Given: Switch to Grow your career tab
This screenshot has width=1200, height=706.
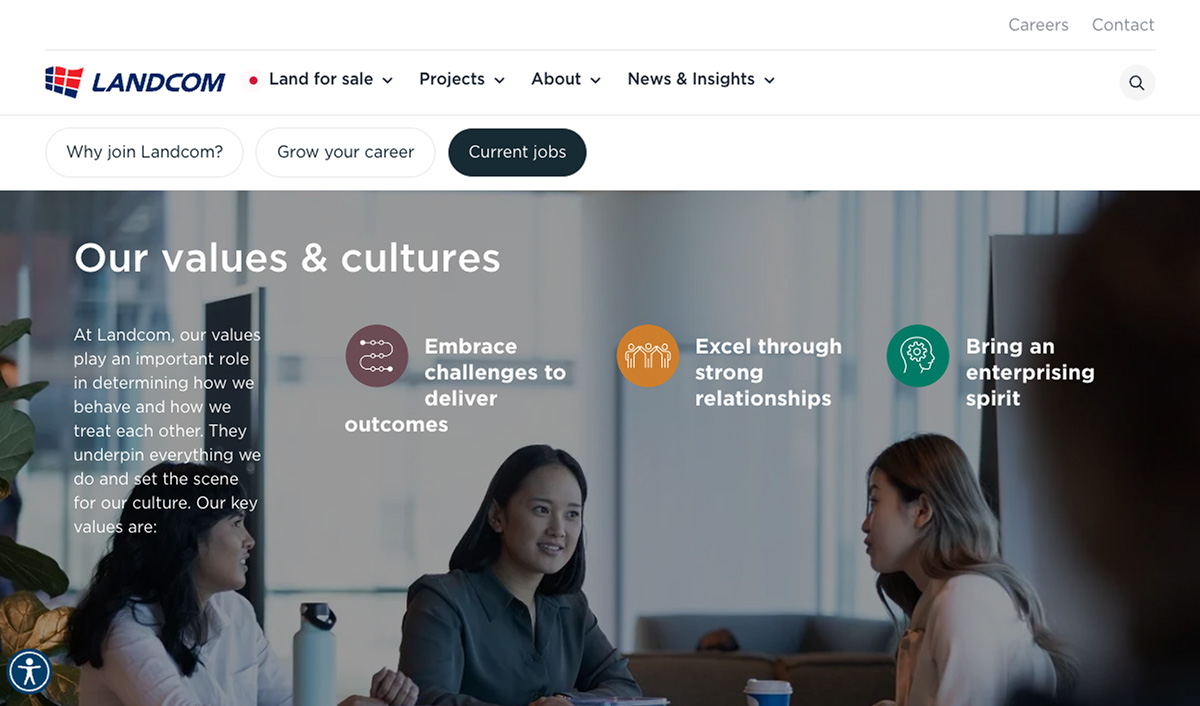Looking at the screenshot, I should coord(345,152).
